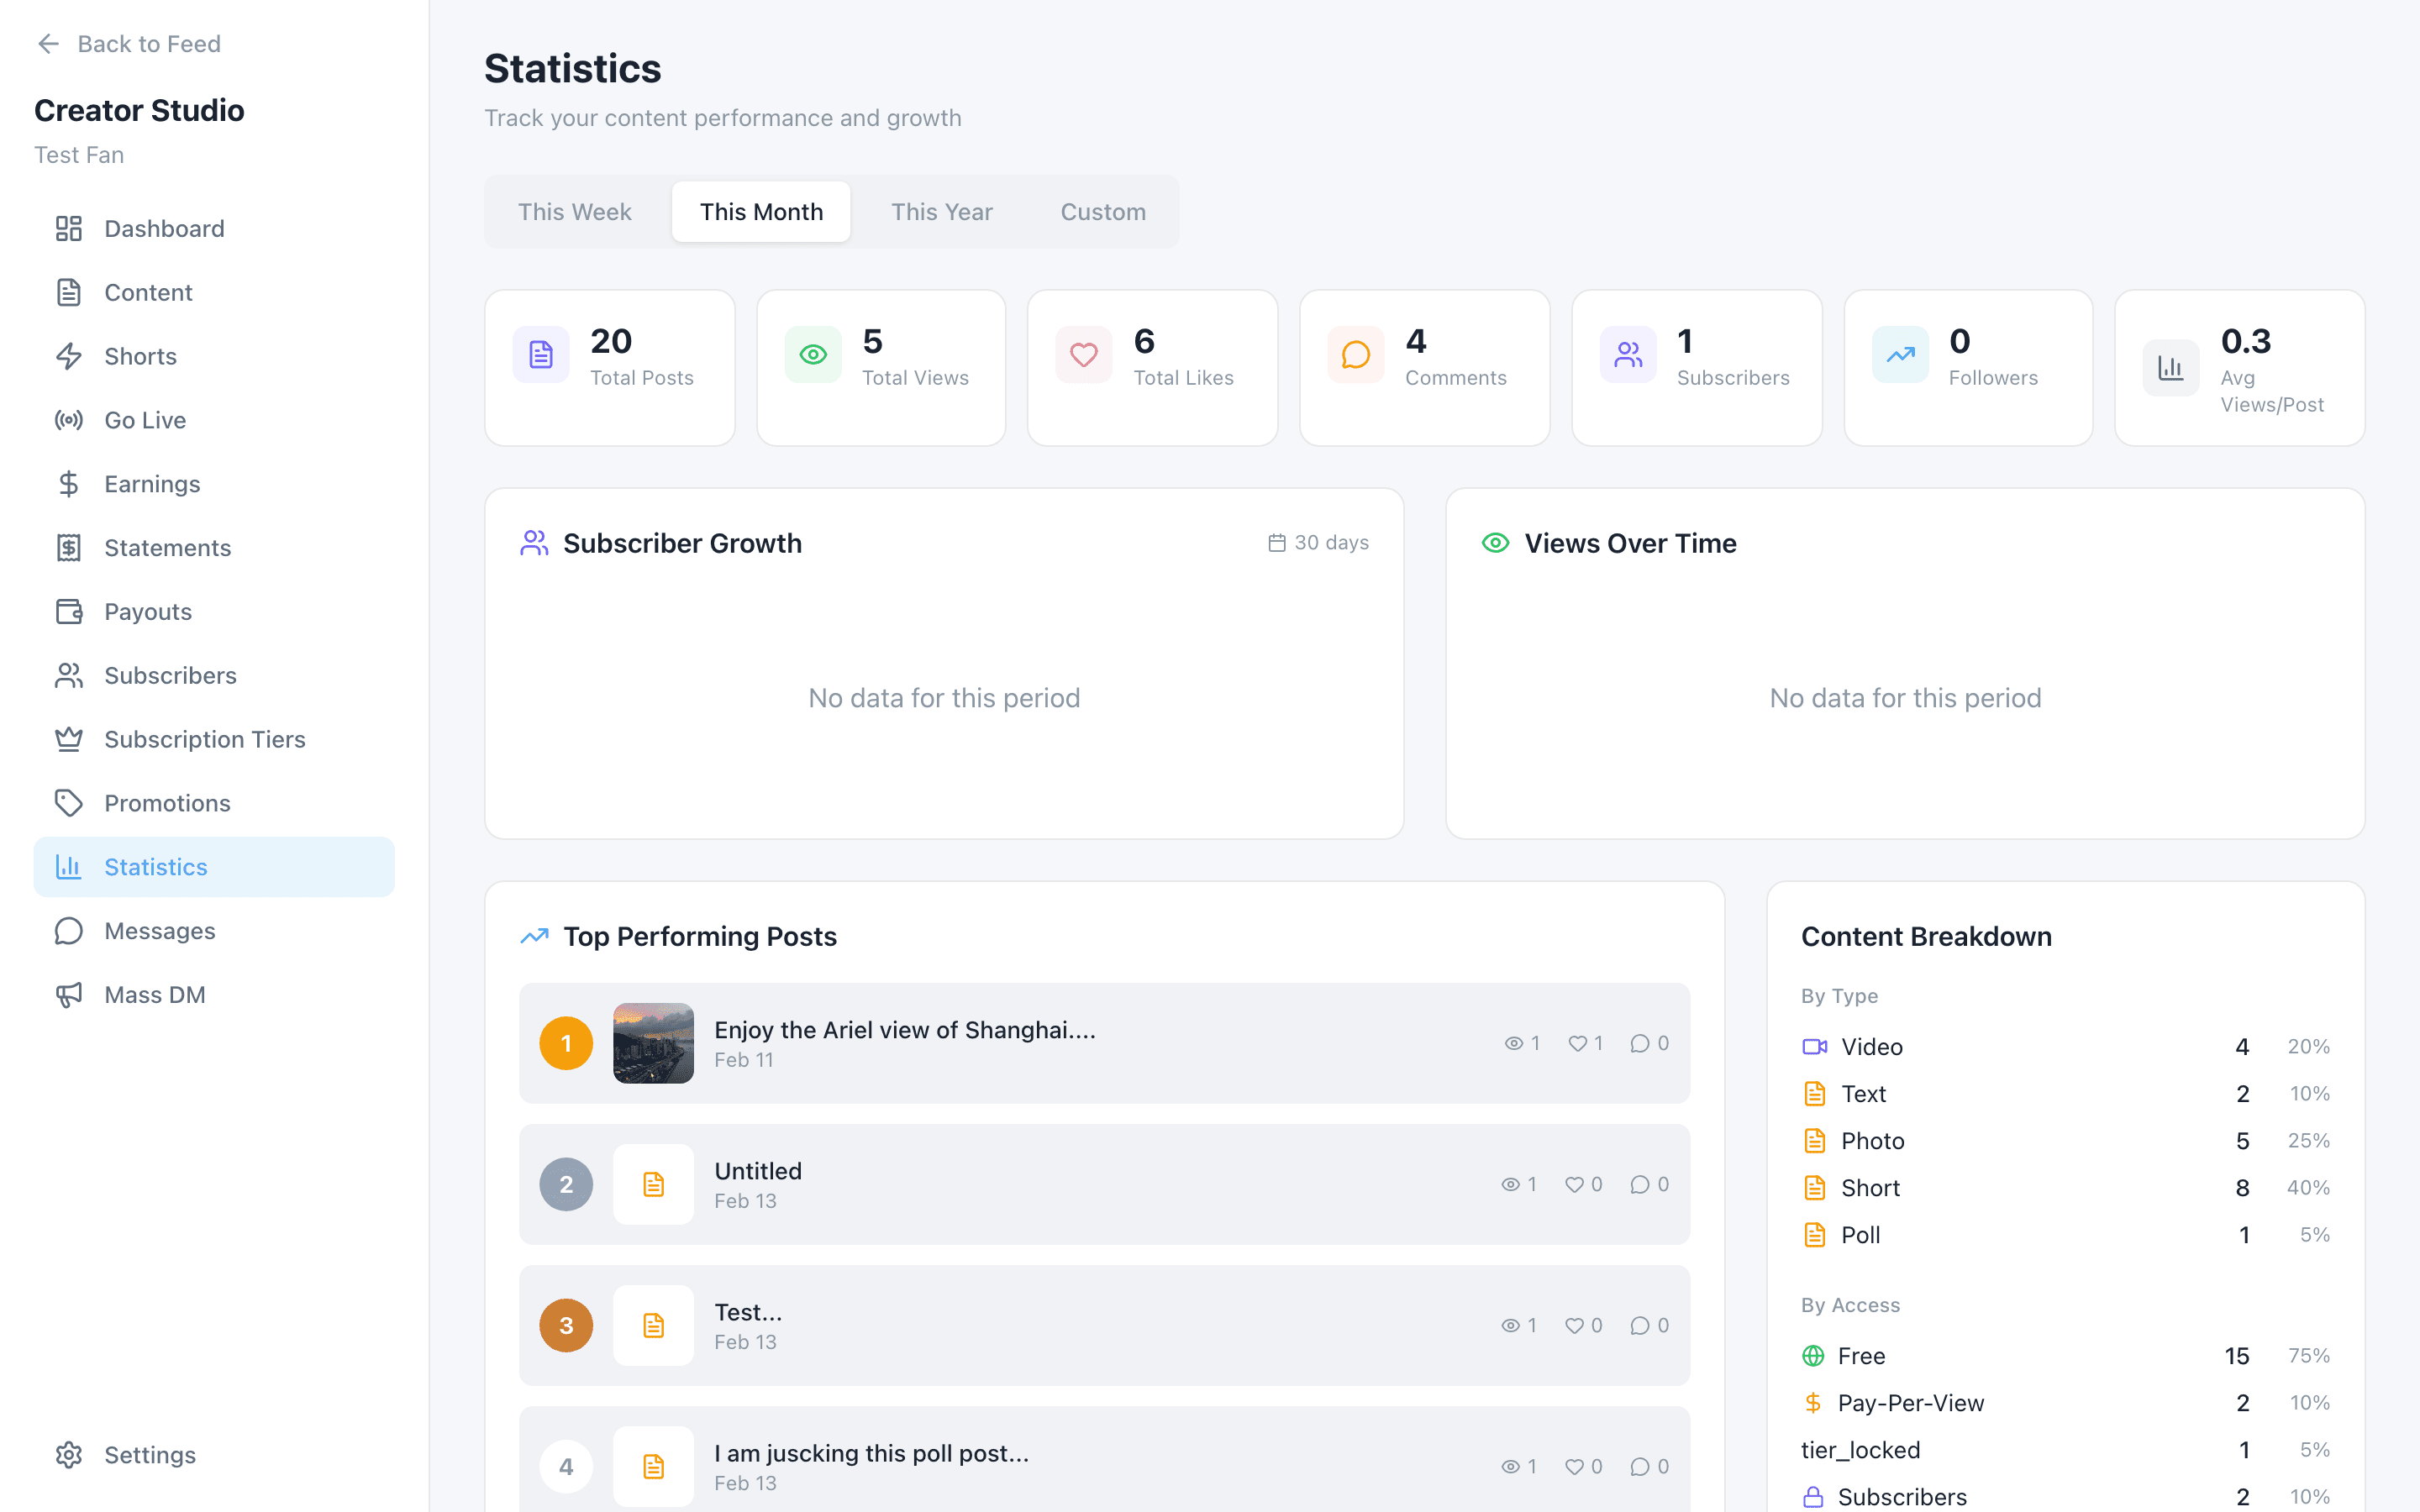Click the Promotions tag icon
2420x1512 pixels.
[x=68, y=803]
